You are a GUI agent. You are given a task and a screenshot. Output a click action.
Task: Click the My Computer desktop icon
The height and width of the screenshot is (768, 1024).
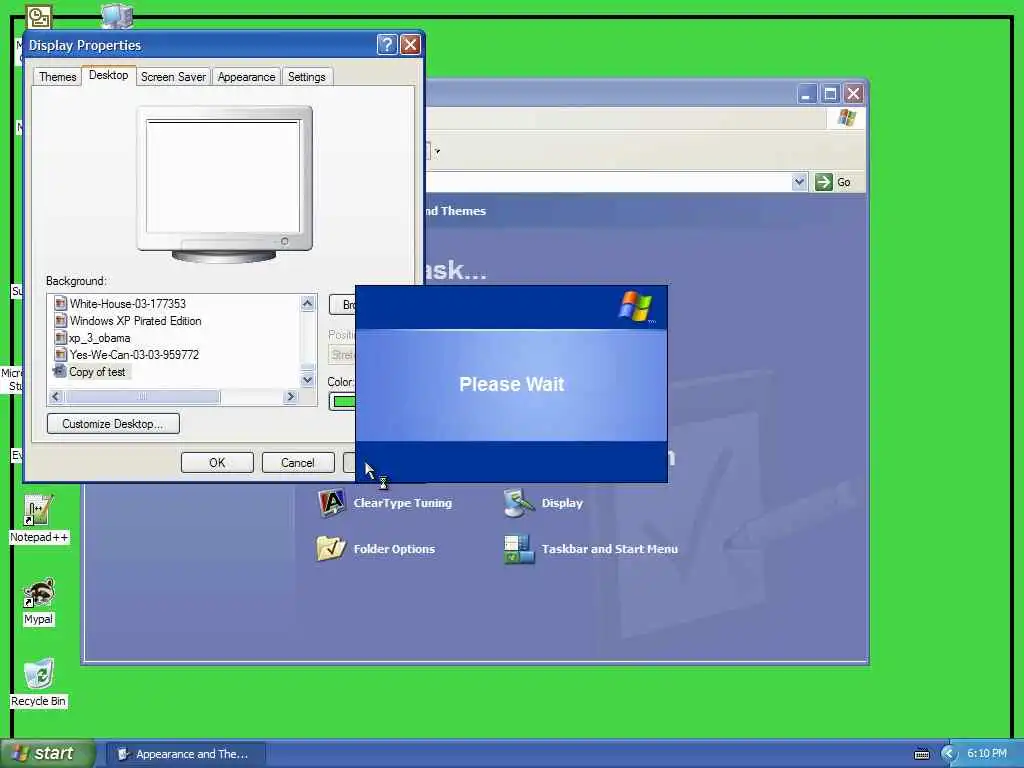pos(118,16)
